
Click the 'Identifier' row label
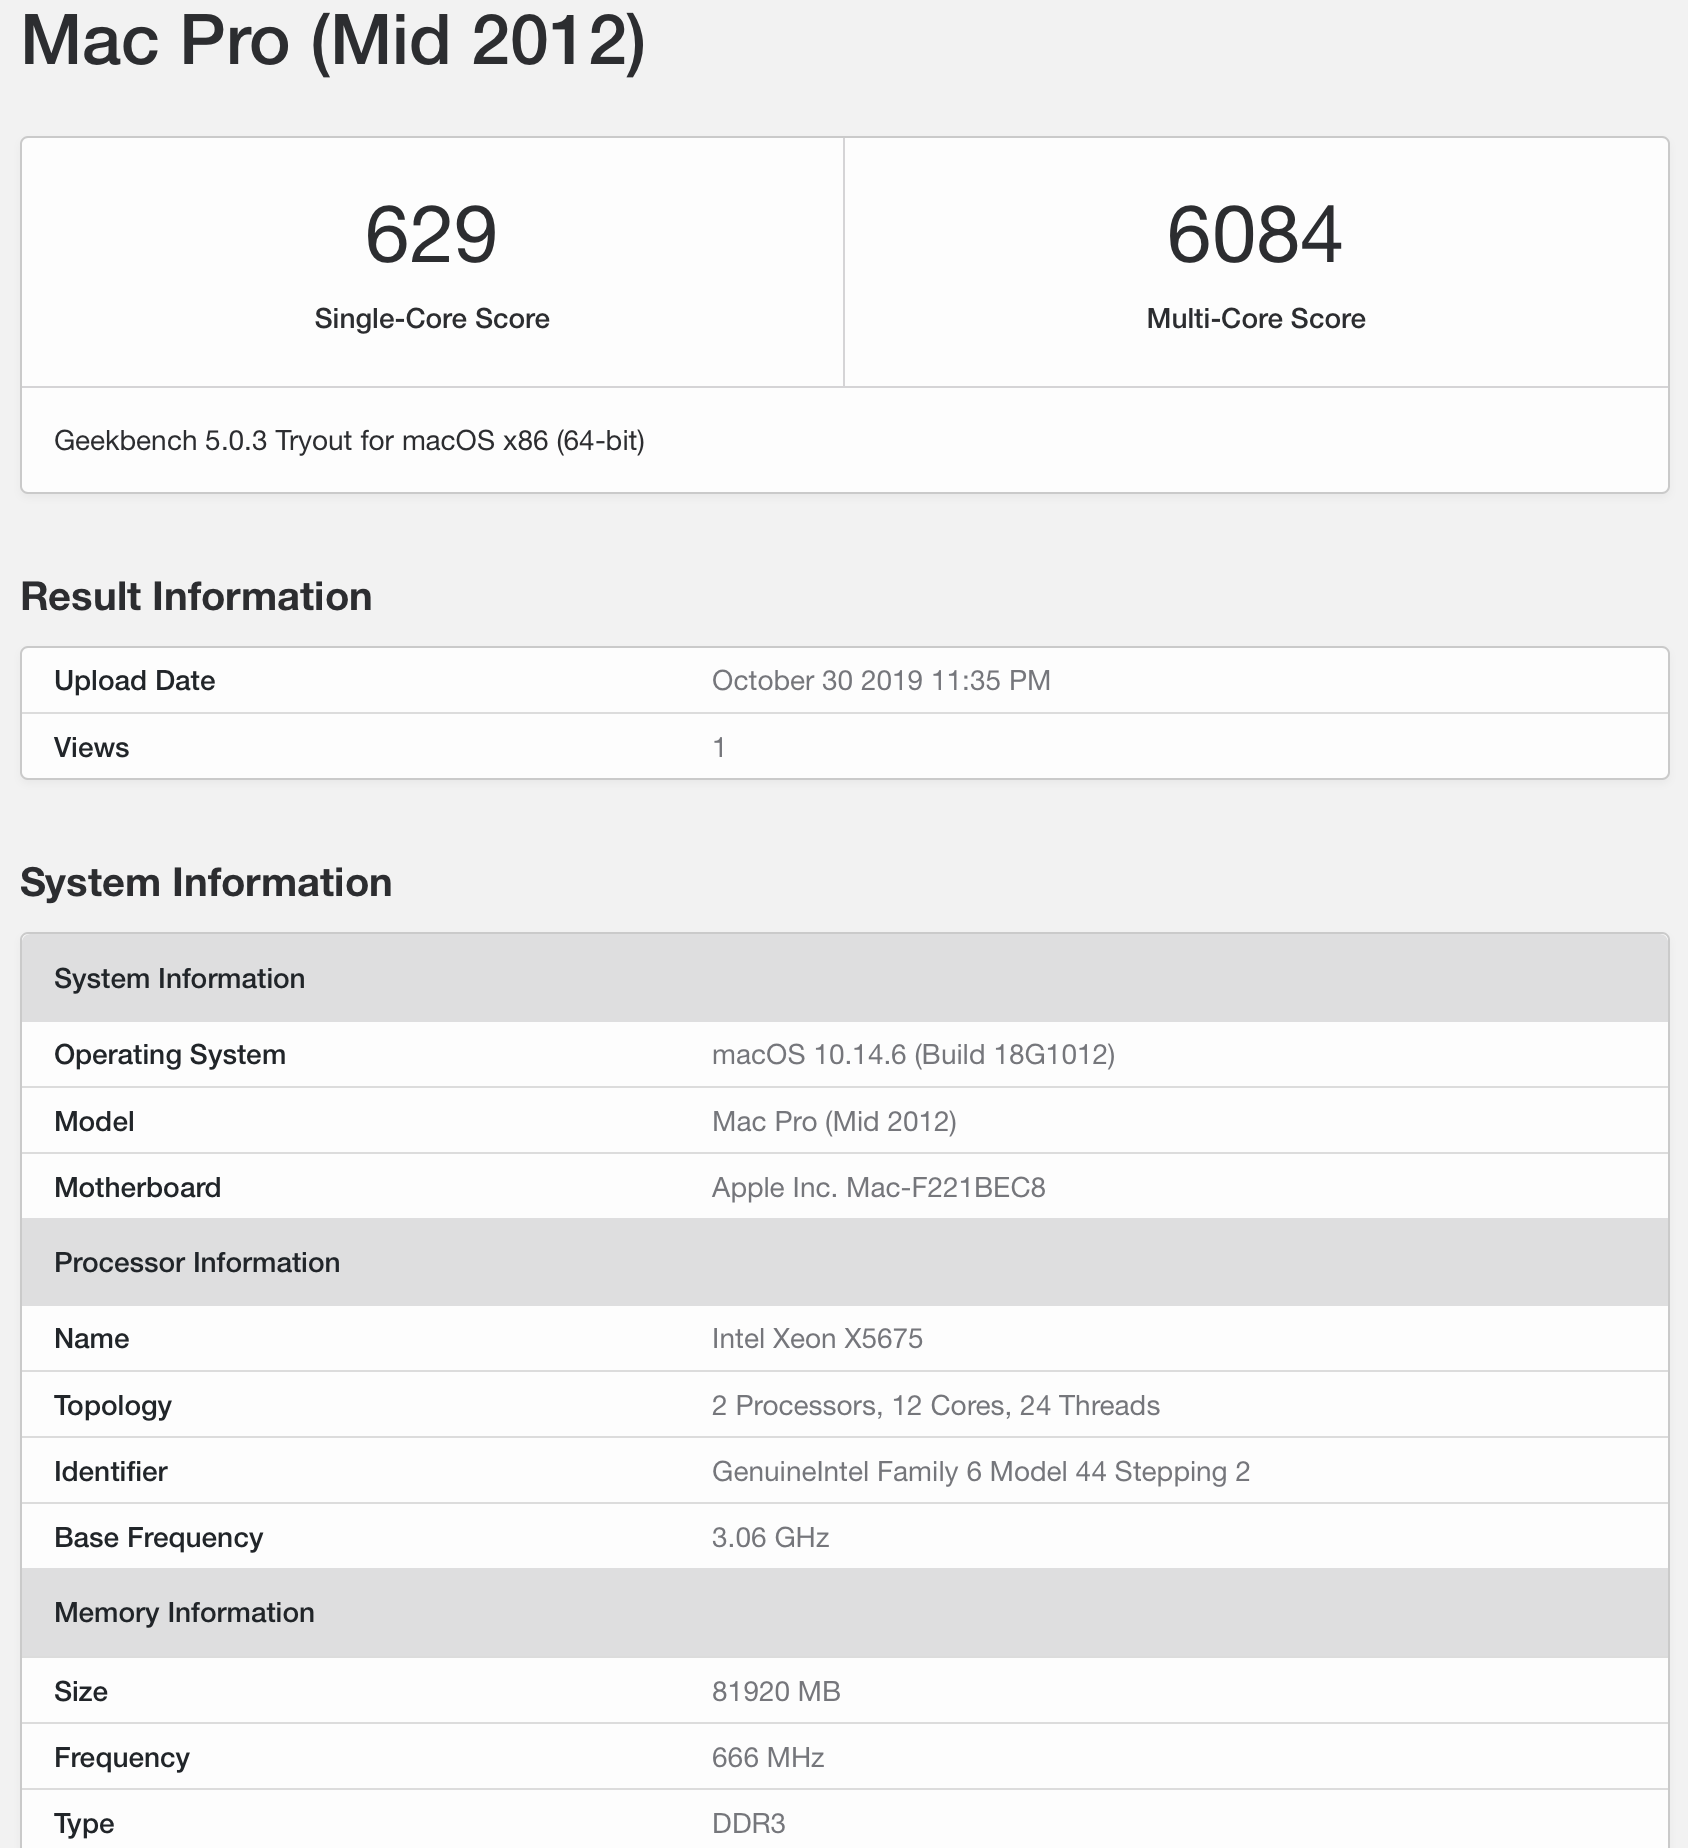pyautogui.click(x=111, y=1472)
